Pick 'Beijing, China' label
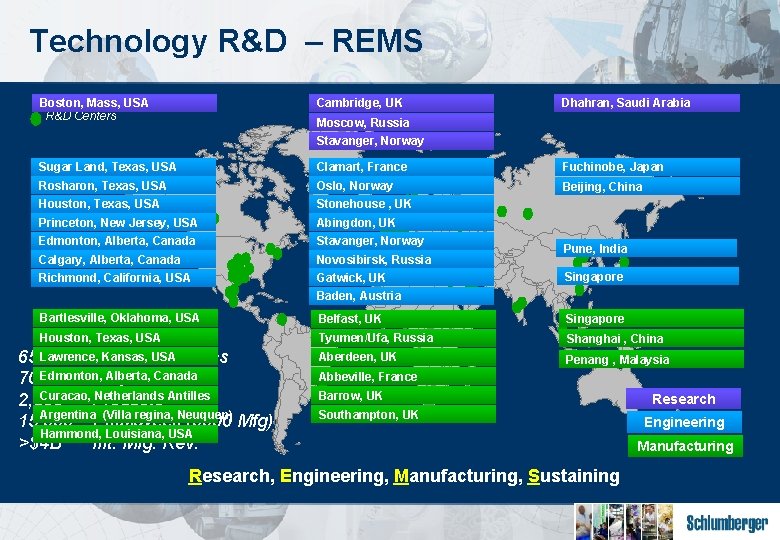780x540 pixels. tap(647, 186)
